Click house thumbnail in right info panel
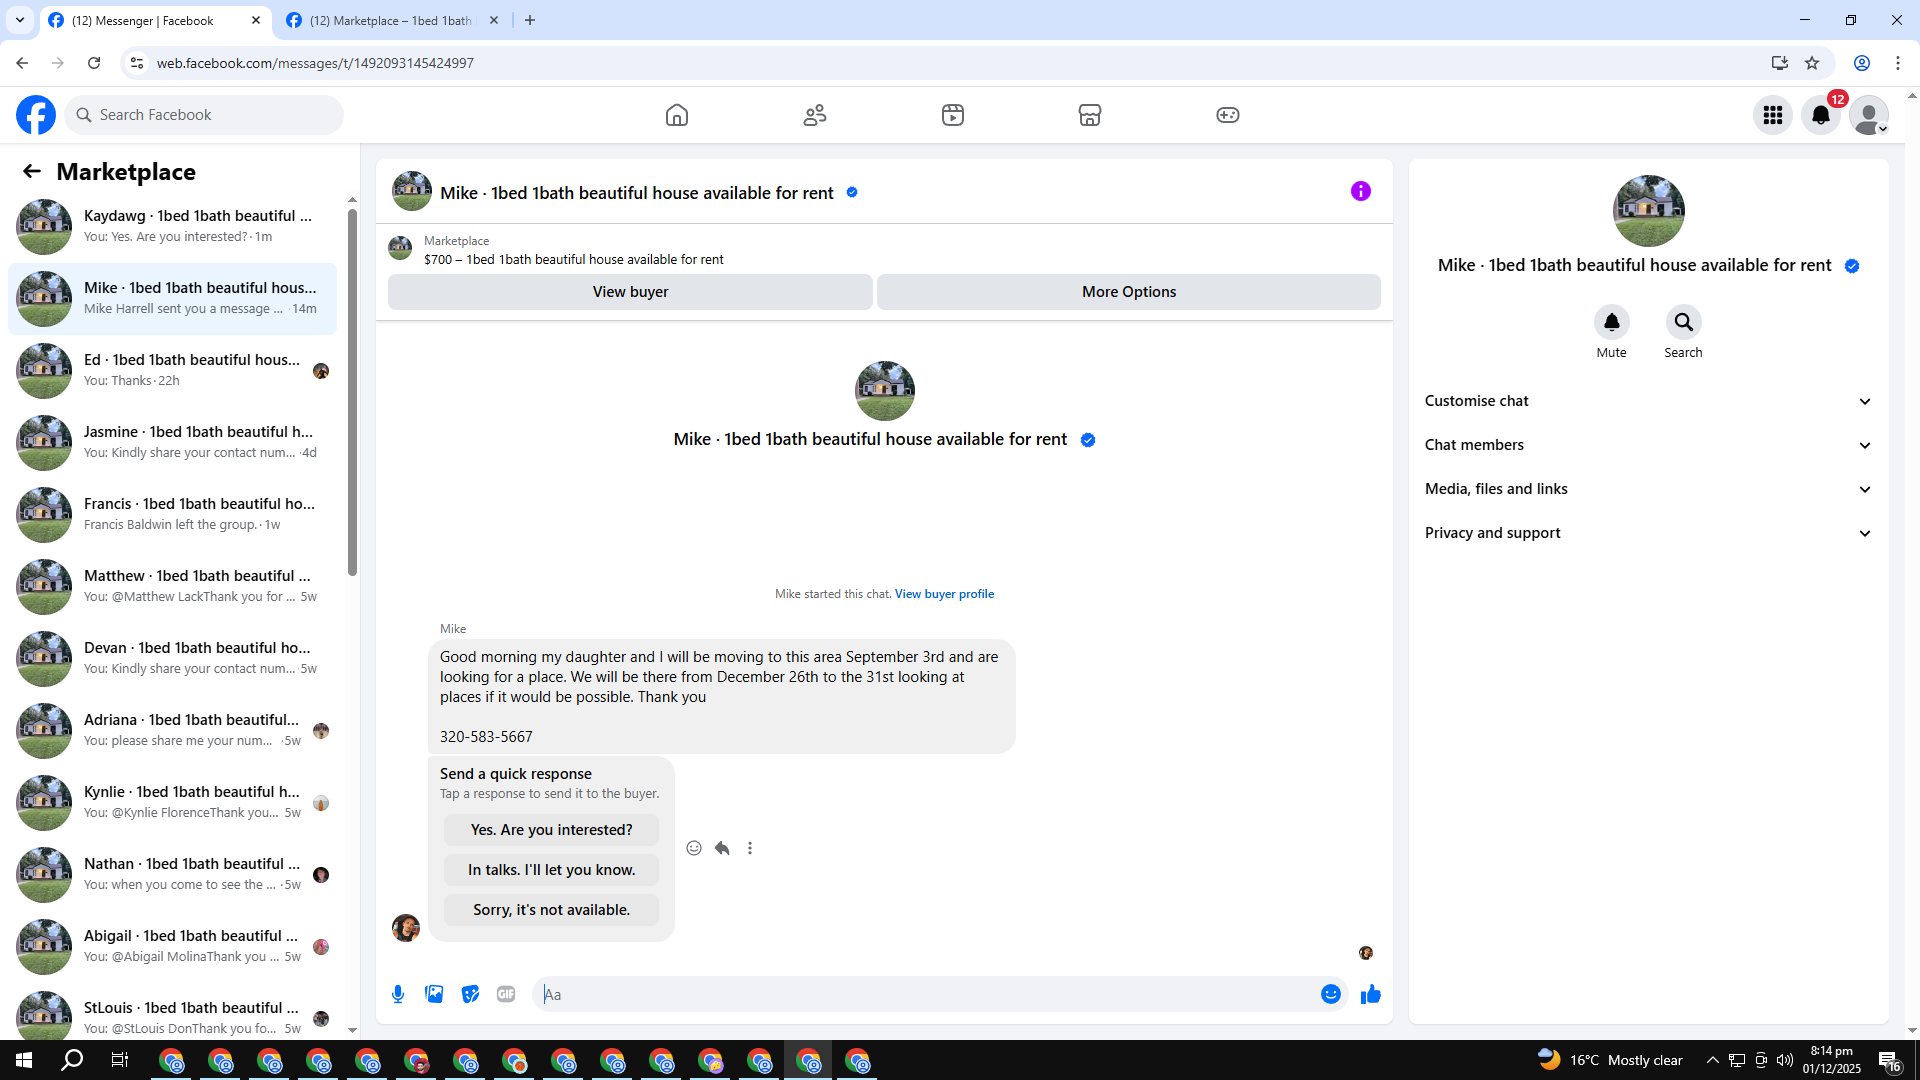The image size is (1920, 1080). (1648, 211)
